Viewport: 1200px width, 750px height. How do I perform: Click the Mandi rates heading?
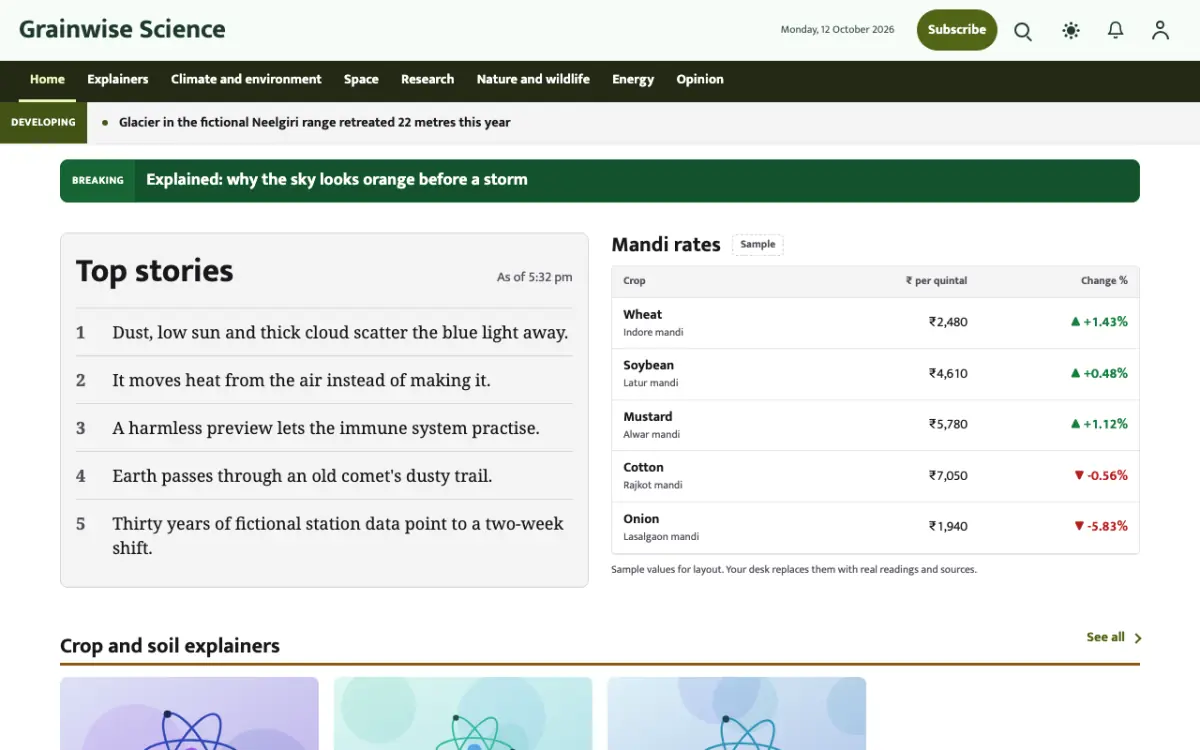tap(666, 245)
